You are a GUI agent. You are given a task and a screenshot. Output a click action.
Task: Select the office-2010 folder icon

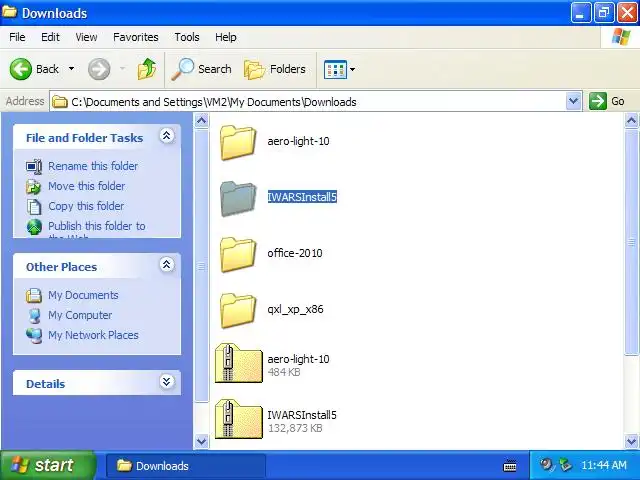[x=238, y=254]
